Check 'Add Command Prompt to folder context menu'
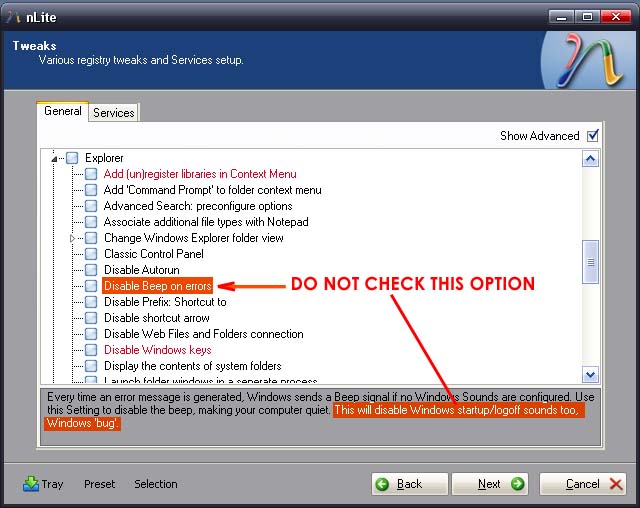 click(91, 190)
